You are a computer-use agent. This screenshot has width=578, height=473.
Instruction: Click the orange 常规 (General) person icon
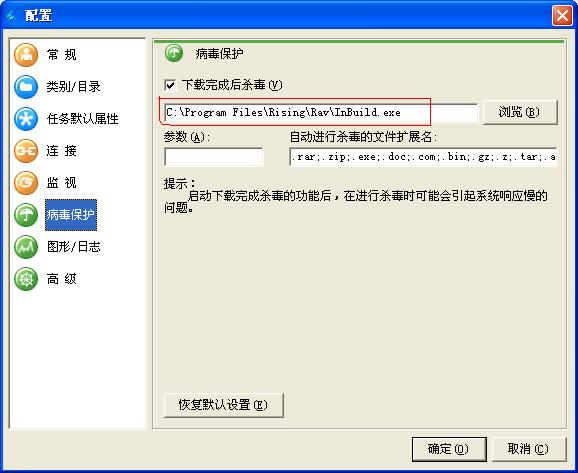[x=26, y=55]
